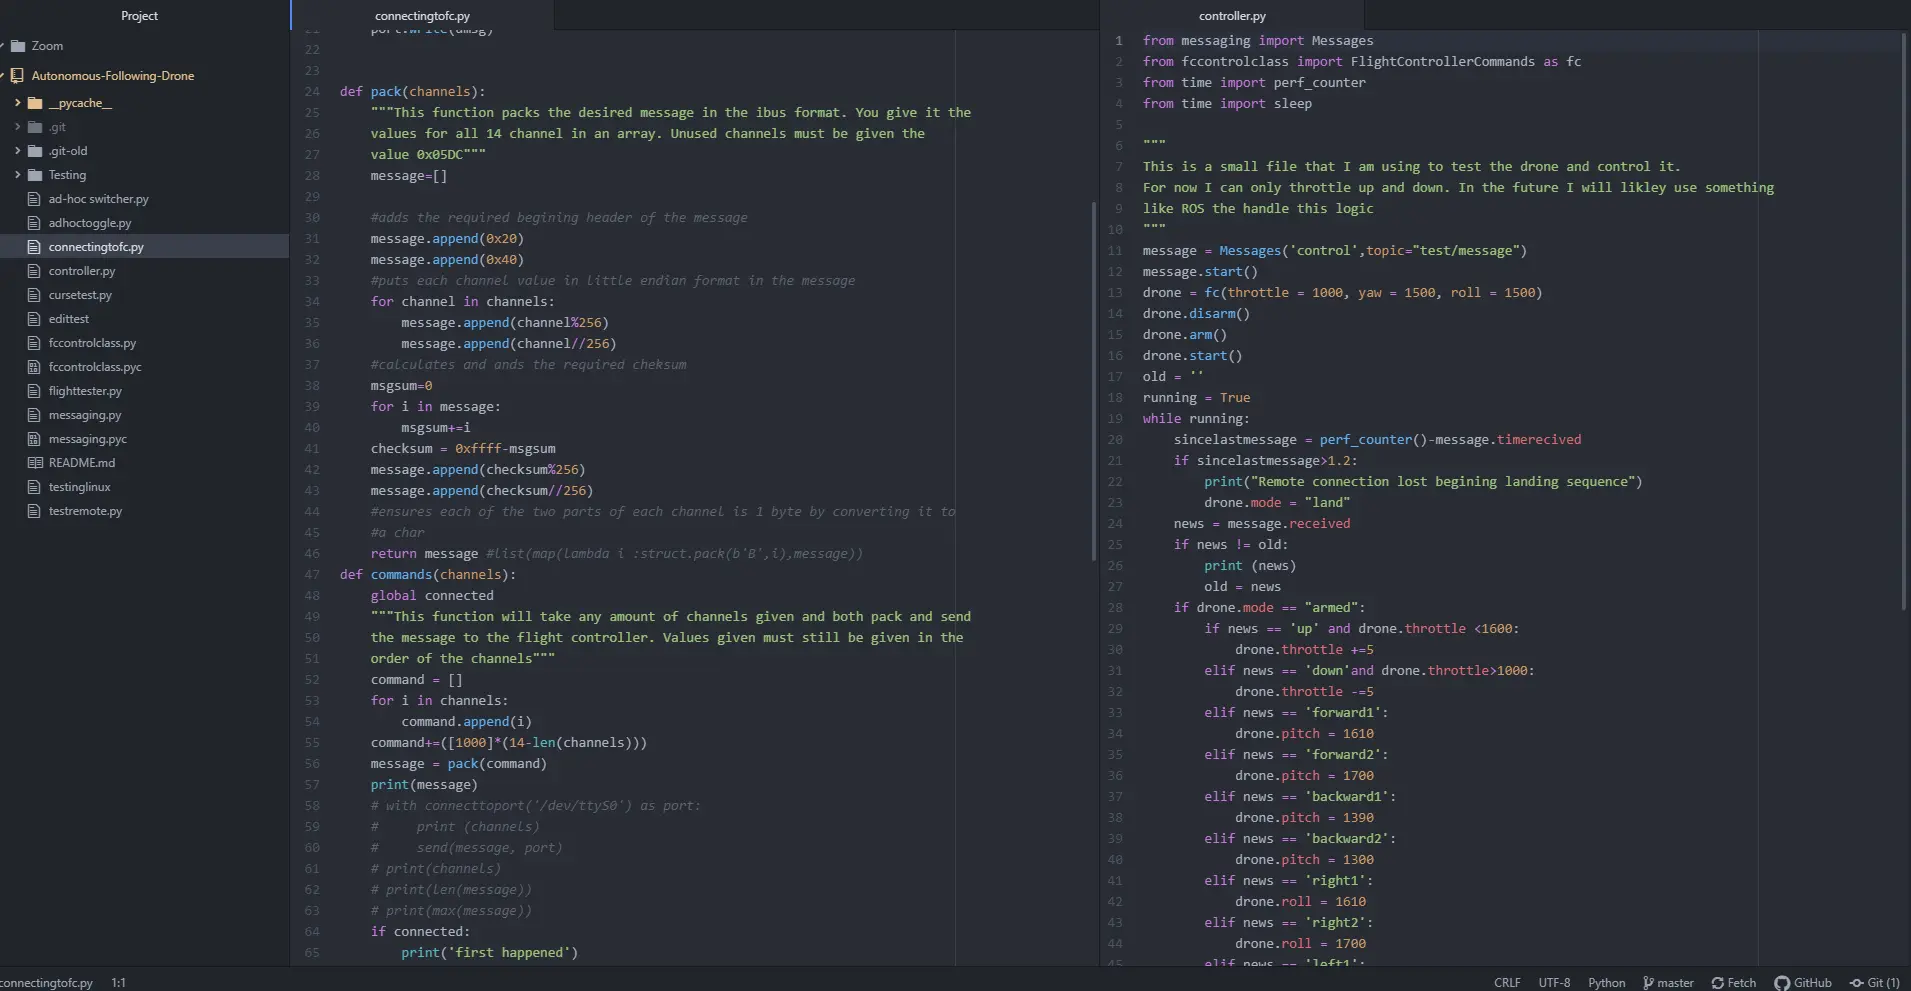The height and width of the screenshot is (991, 1911).
Task: Click the 1:1 cursor position indicator
Action: pos(118,983)
